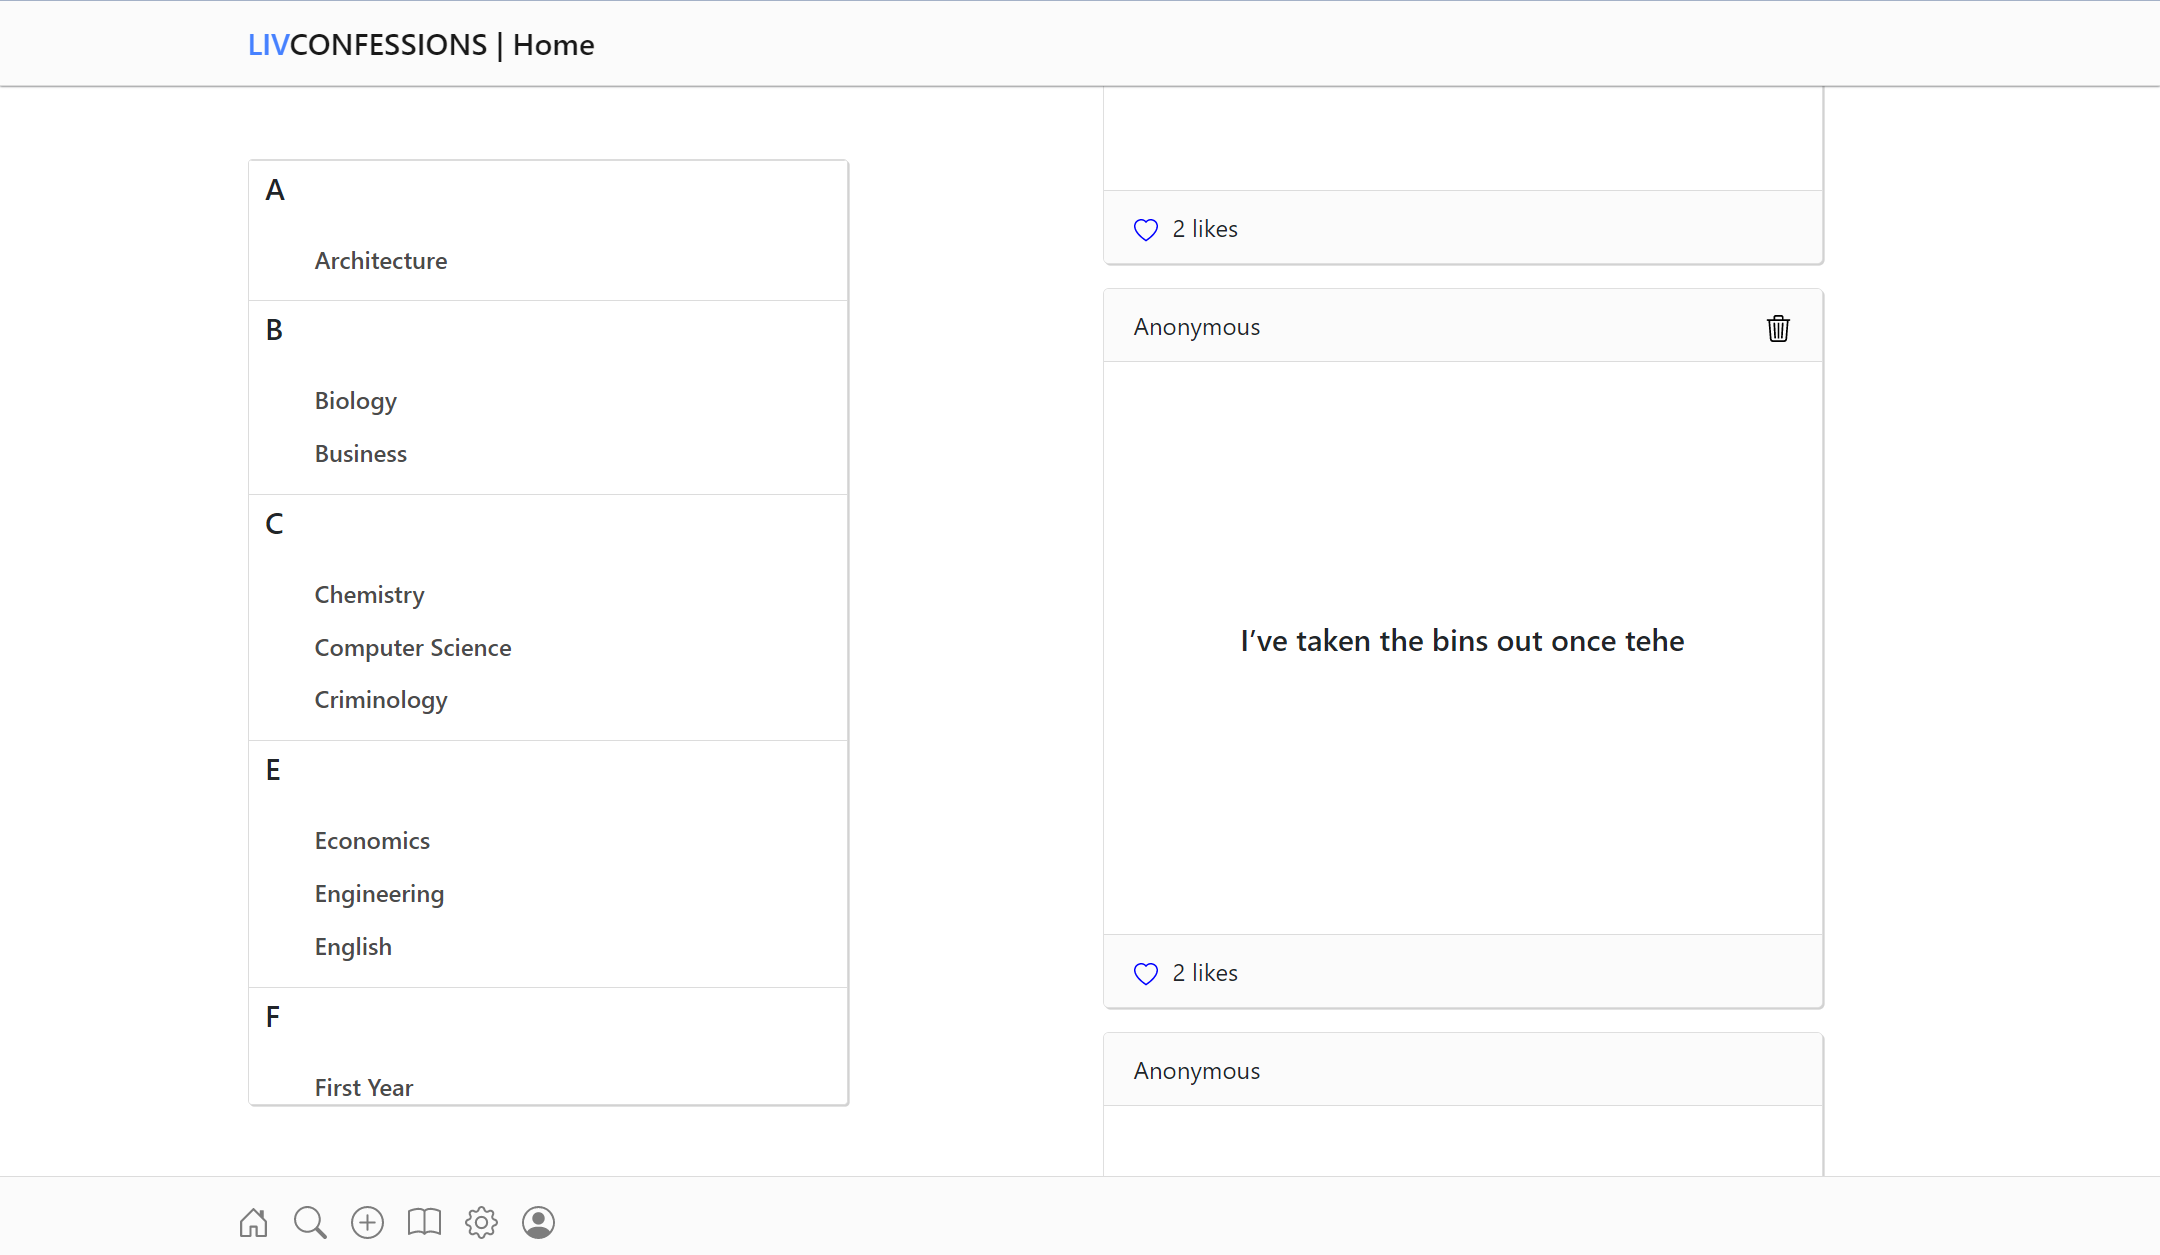Select the Biology subject
Screen dimensions: 2160x1255
[355, 400]
